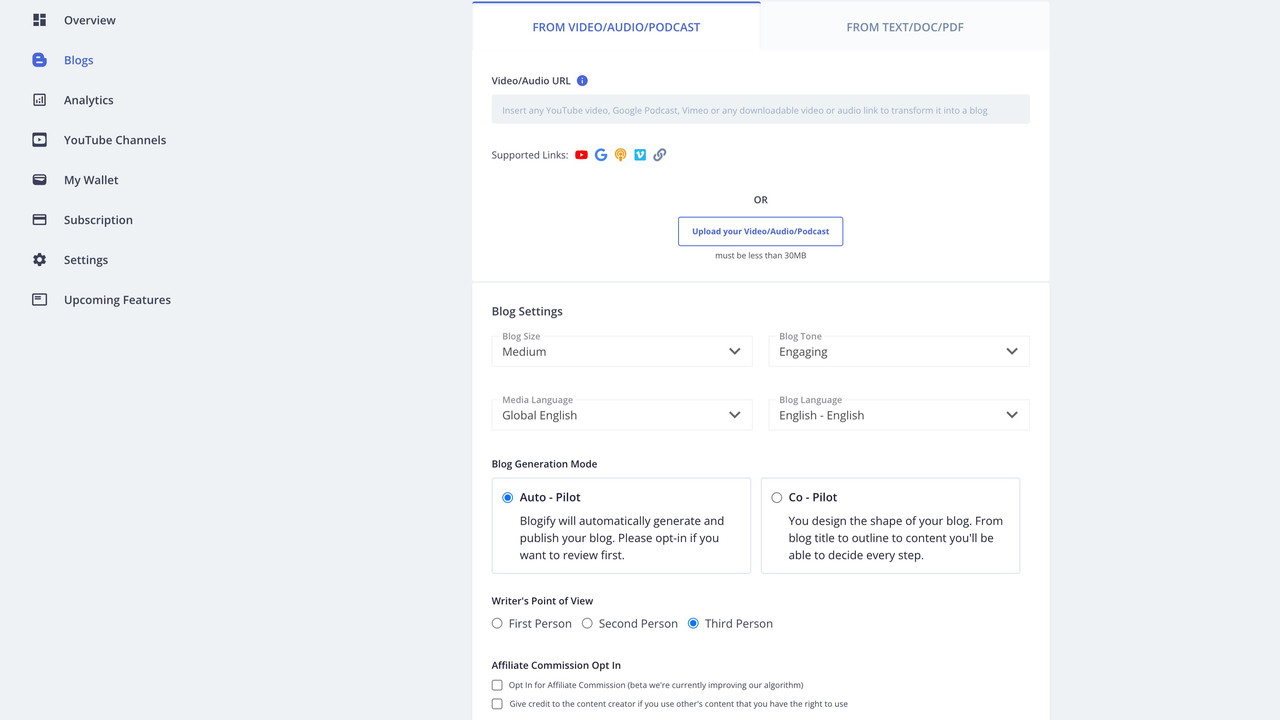This screenshot has height=720, width=1280.
Task: Click the Overview dashboard icon
Action: point(39,20)
